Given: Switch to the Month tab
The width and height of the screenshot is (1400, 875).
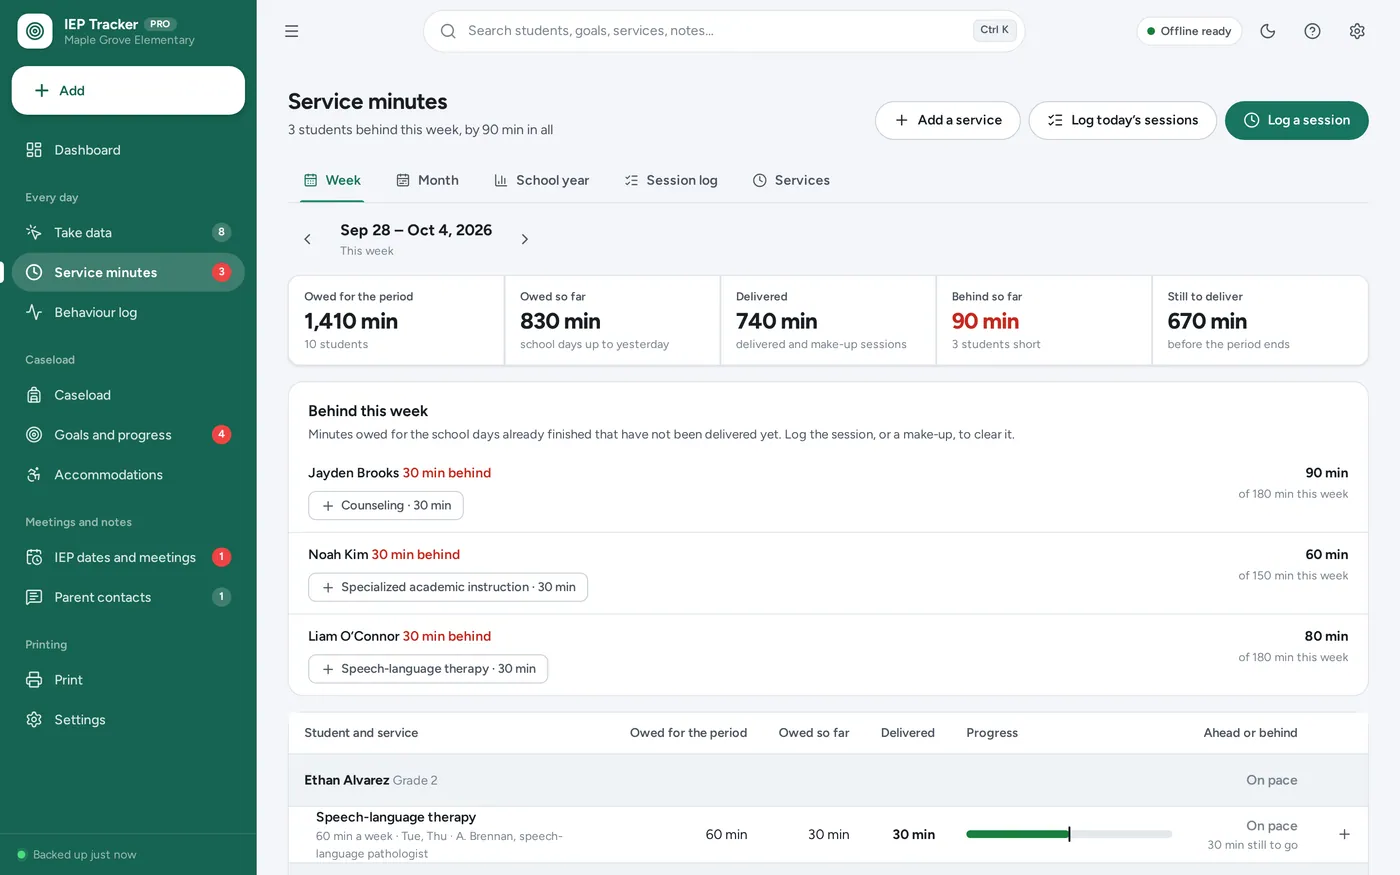Looking at the screenshot, I should pos(427,180).
